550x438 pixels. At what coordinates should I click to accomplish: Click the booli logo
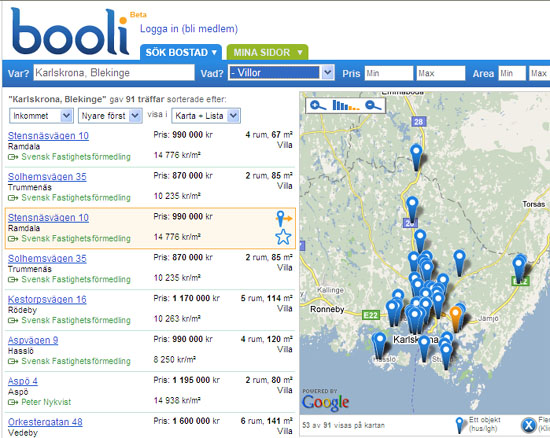69,32
